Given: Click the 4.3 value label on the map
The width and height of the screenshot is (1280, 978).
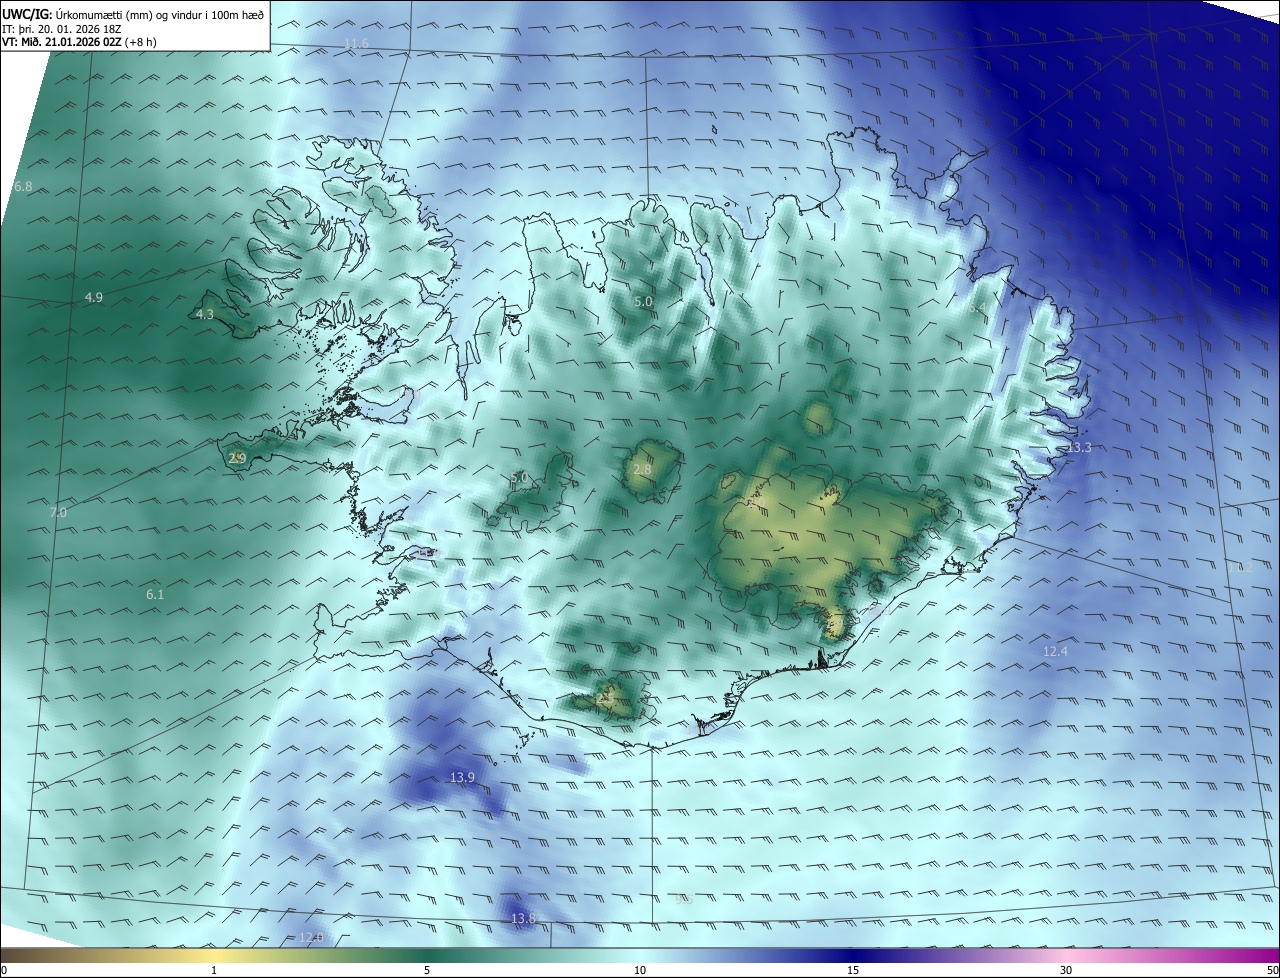Looking at the screenshot, I should (205, 314).
